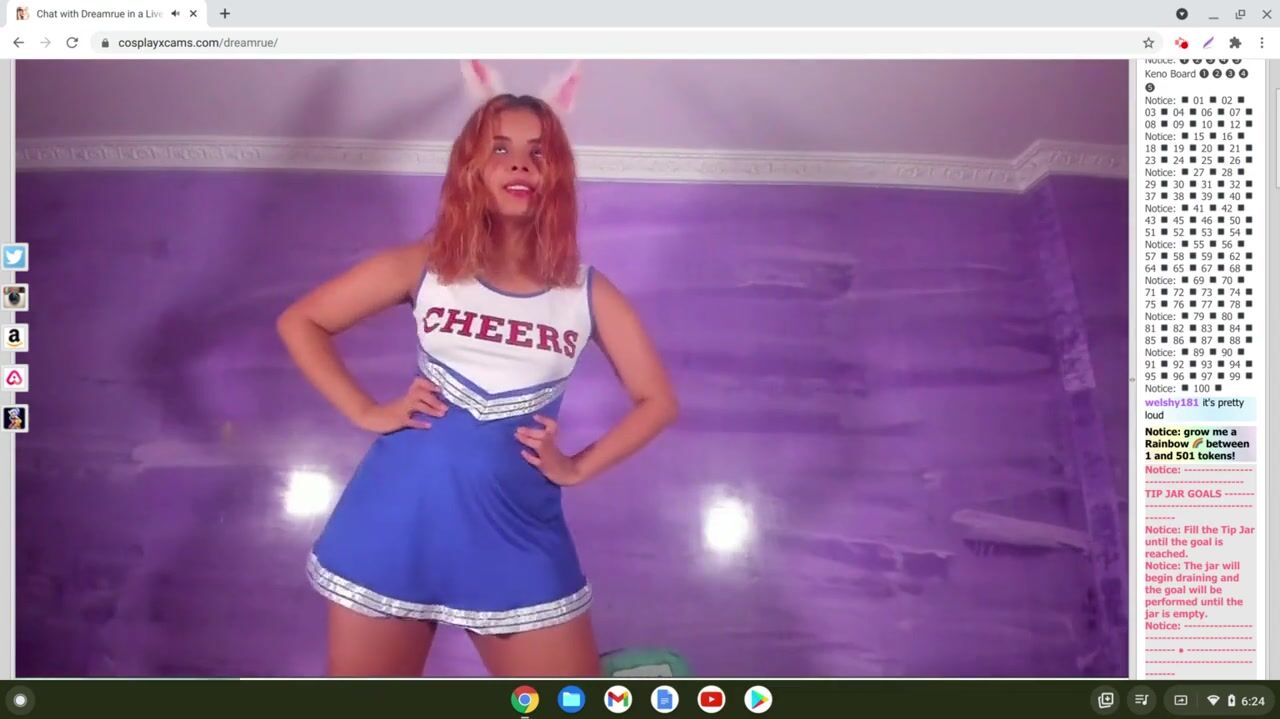
Task: Bookmark this page with the star icon
Action: [1148, 43]
